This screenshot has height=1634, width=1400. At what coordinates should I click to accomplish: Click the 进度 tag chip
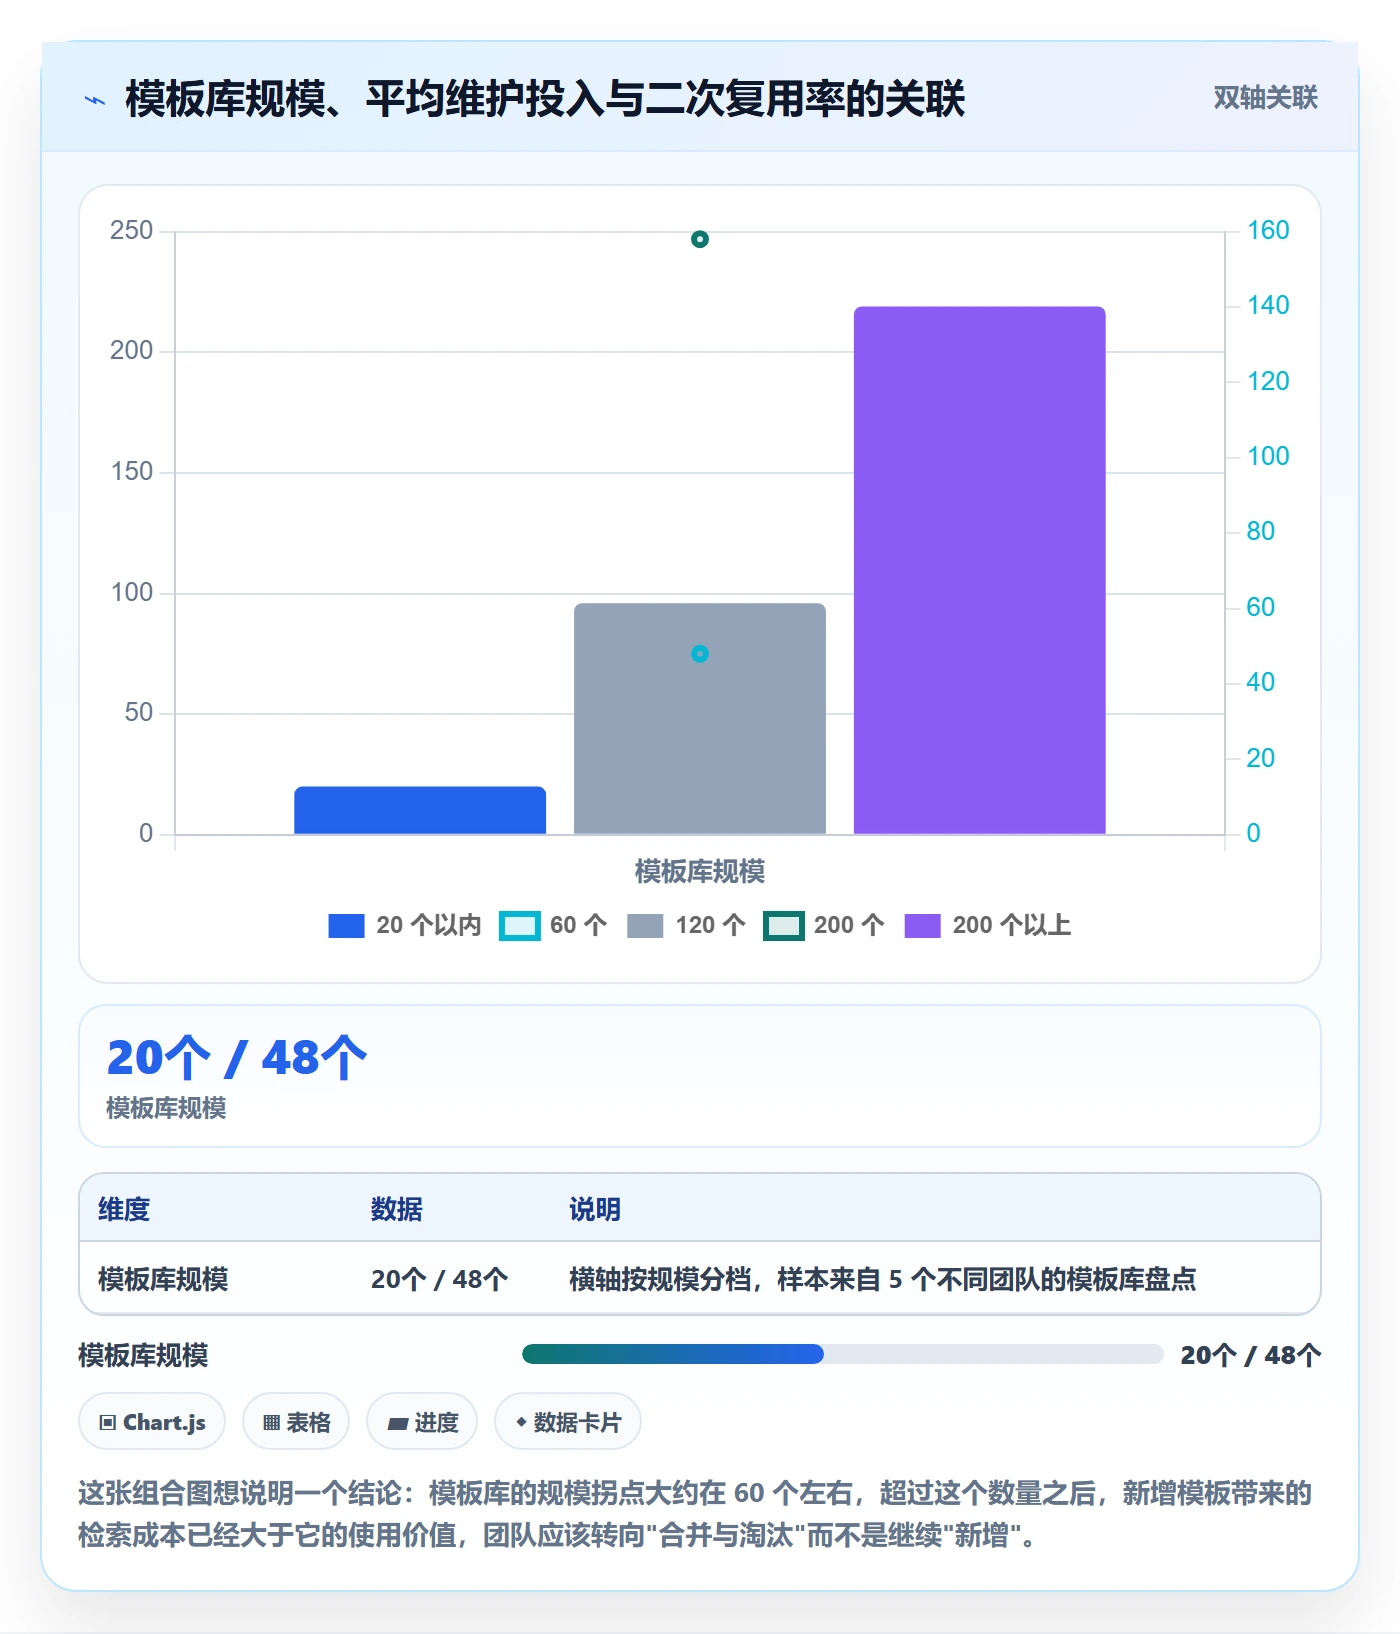click(x=422, y=1421)
